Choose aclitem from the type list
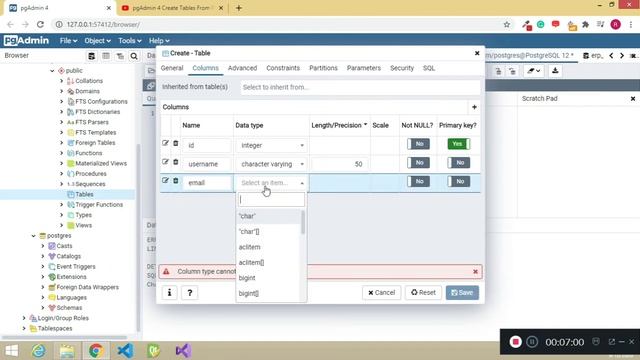Screen dimensions: 640x360 (x=269, y=247)
